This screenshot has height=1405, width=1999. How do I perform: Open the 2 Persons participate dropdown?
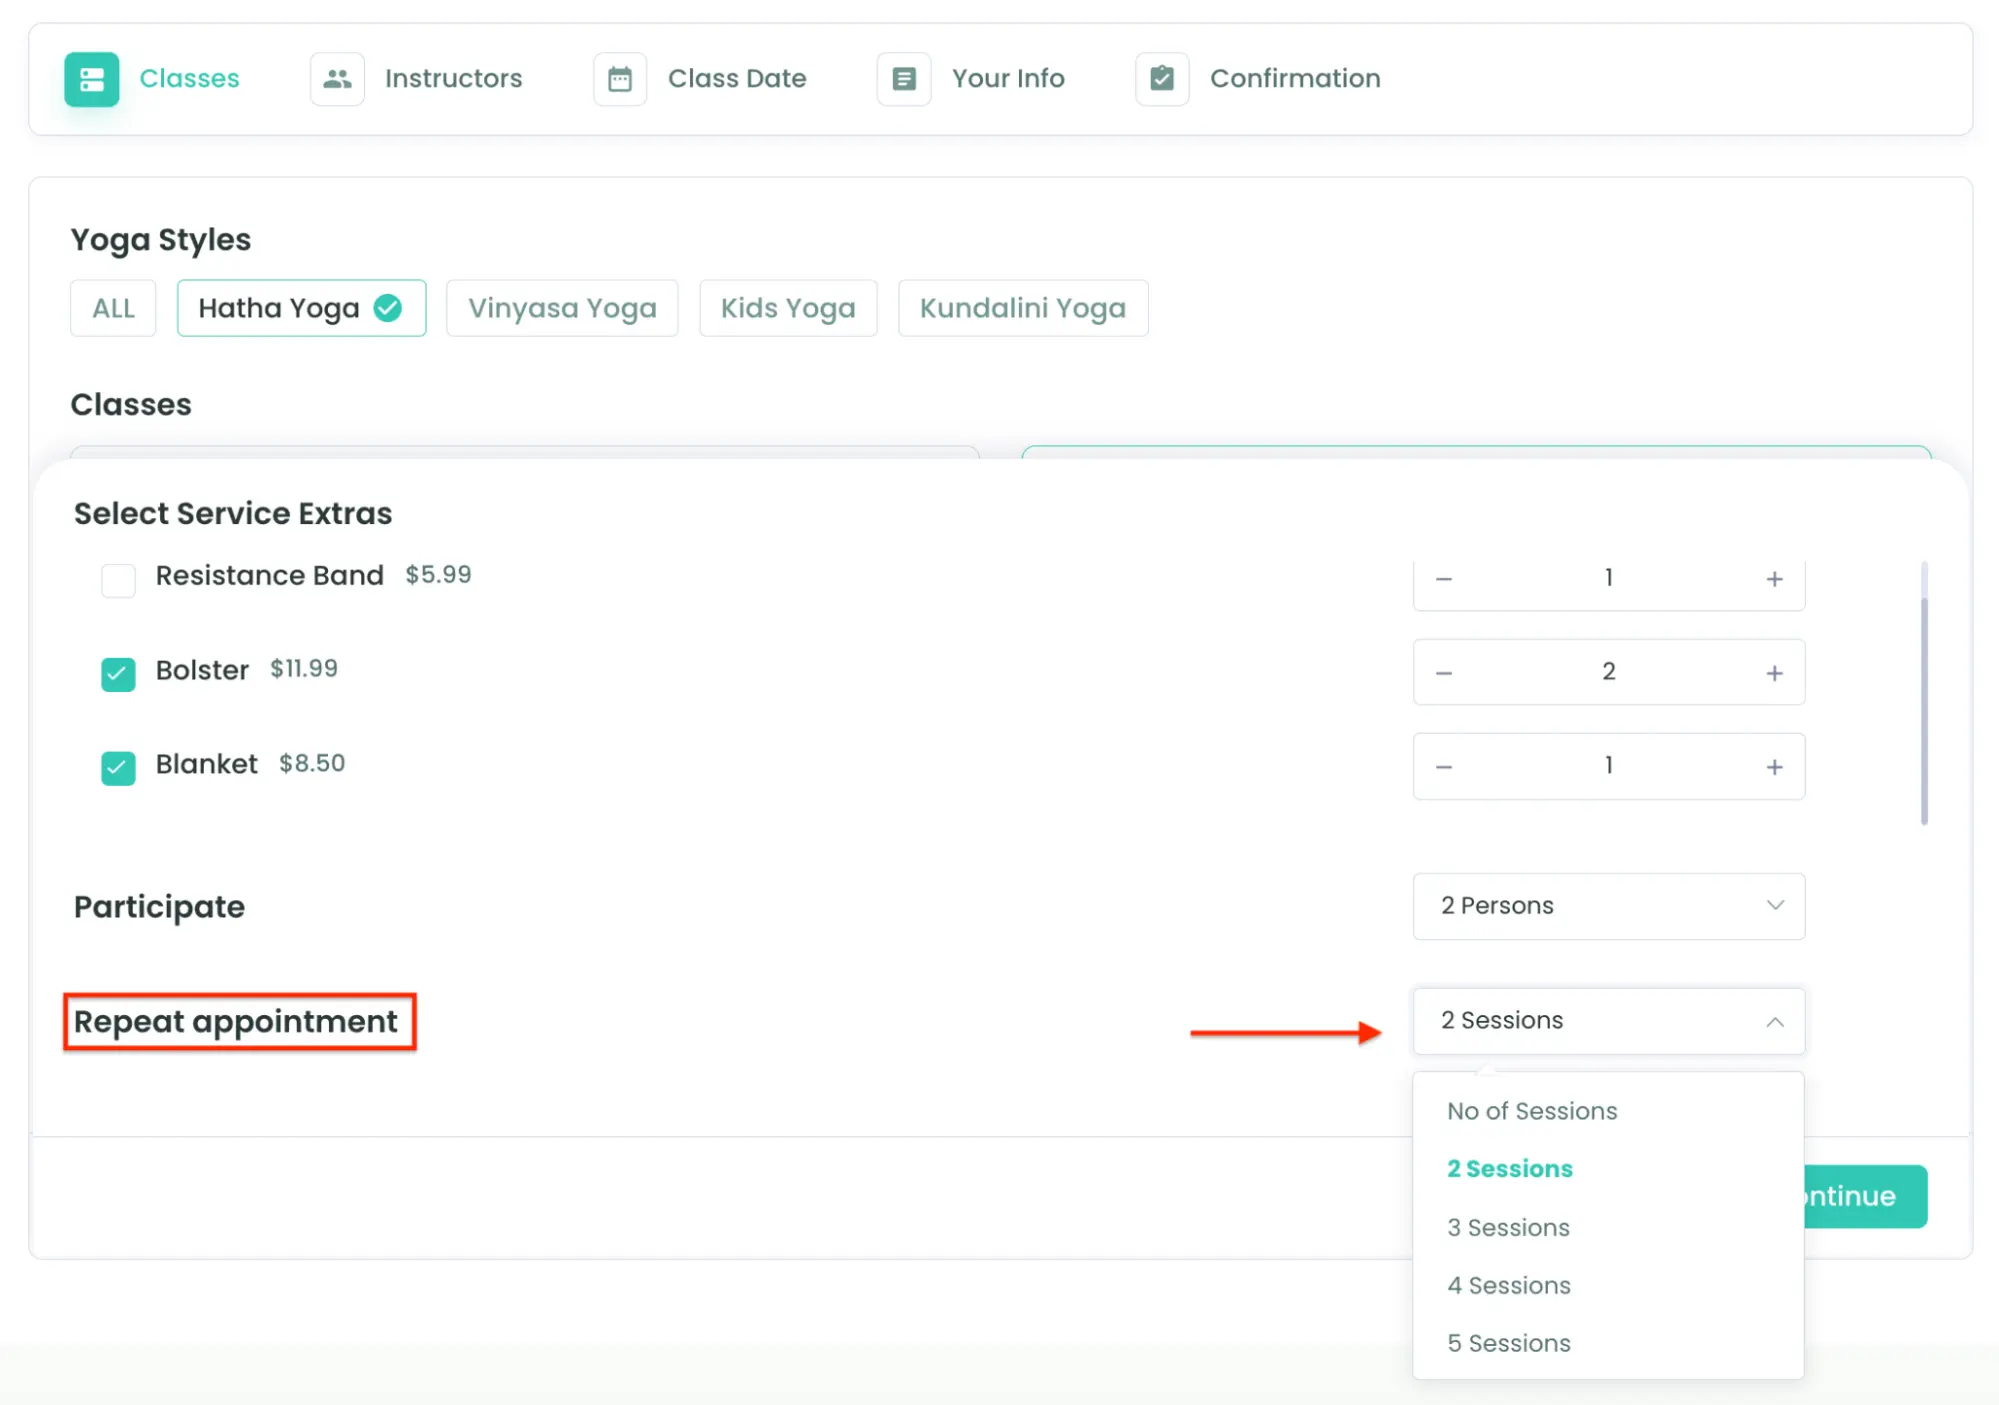click(1608, 906)
